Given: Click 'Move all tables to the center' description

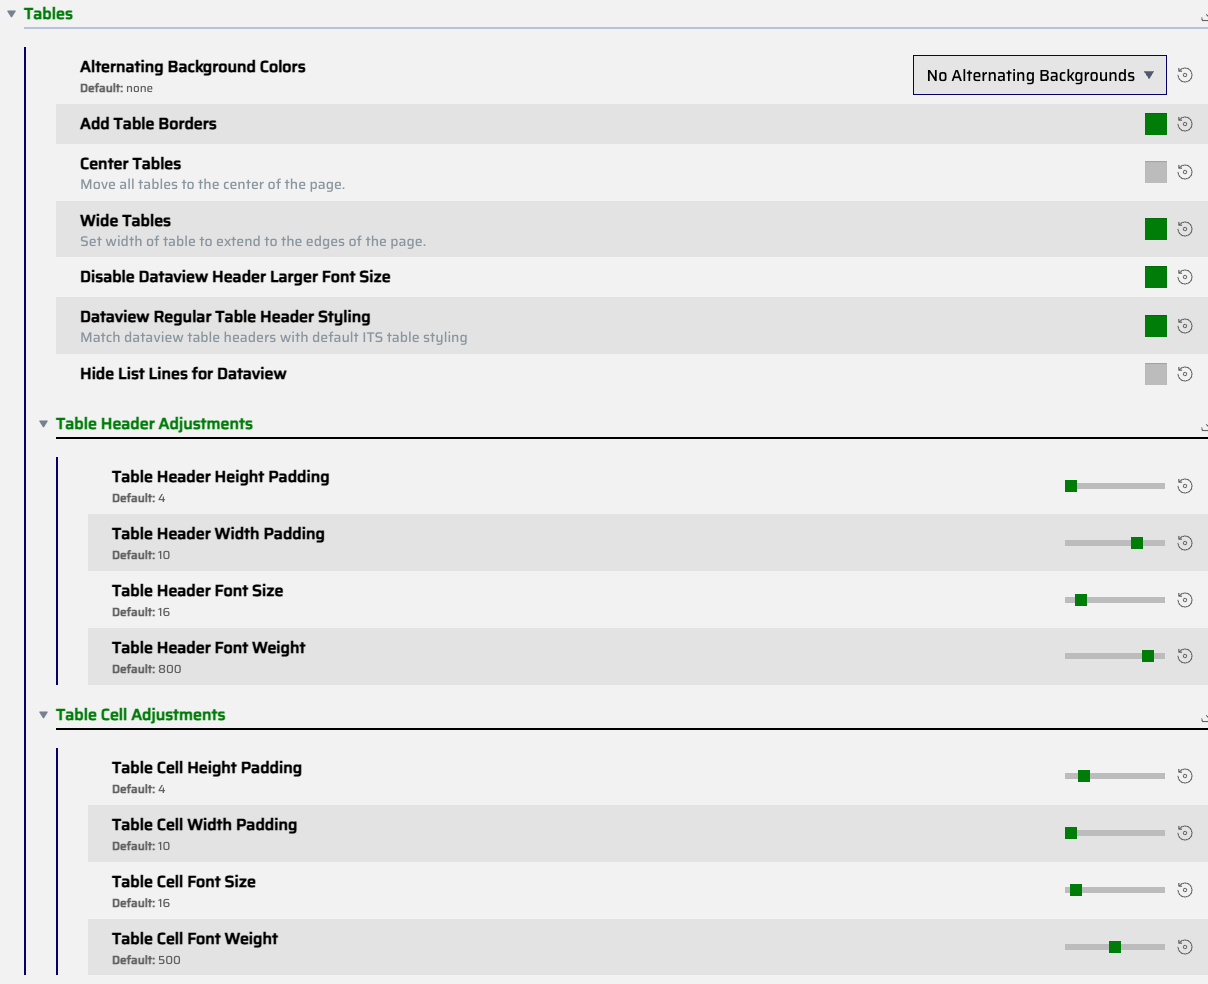Looking at the screenshot, I should click(x=212, y=185).
